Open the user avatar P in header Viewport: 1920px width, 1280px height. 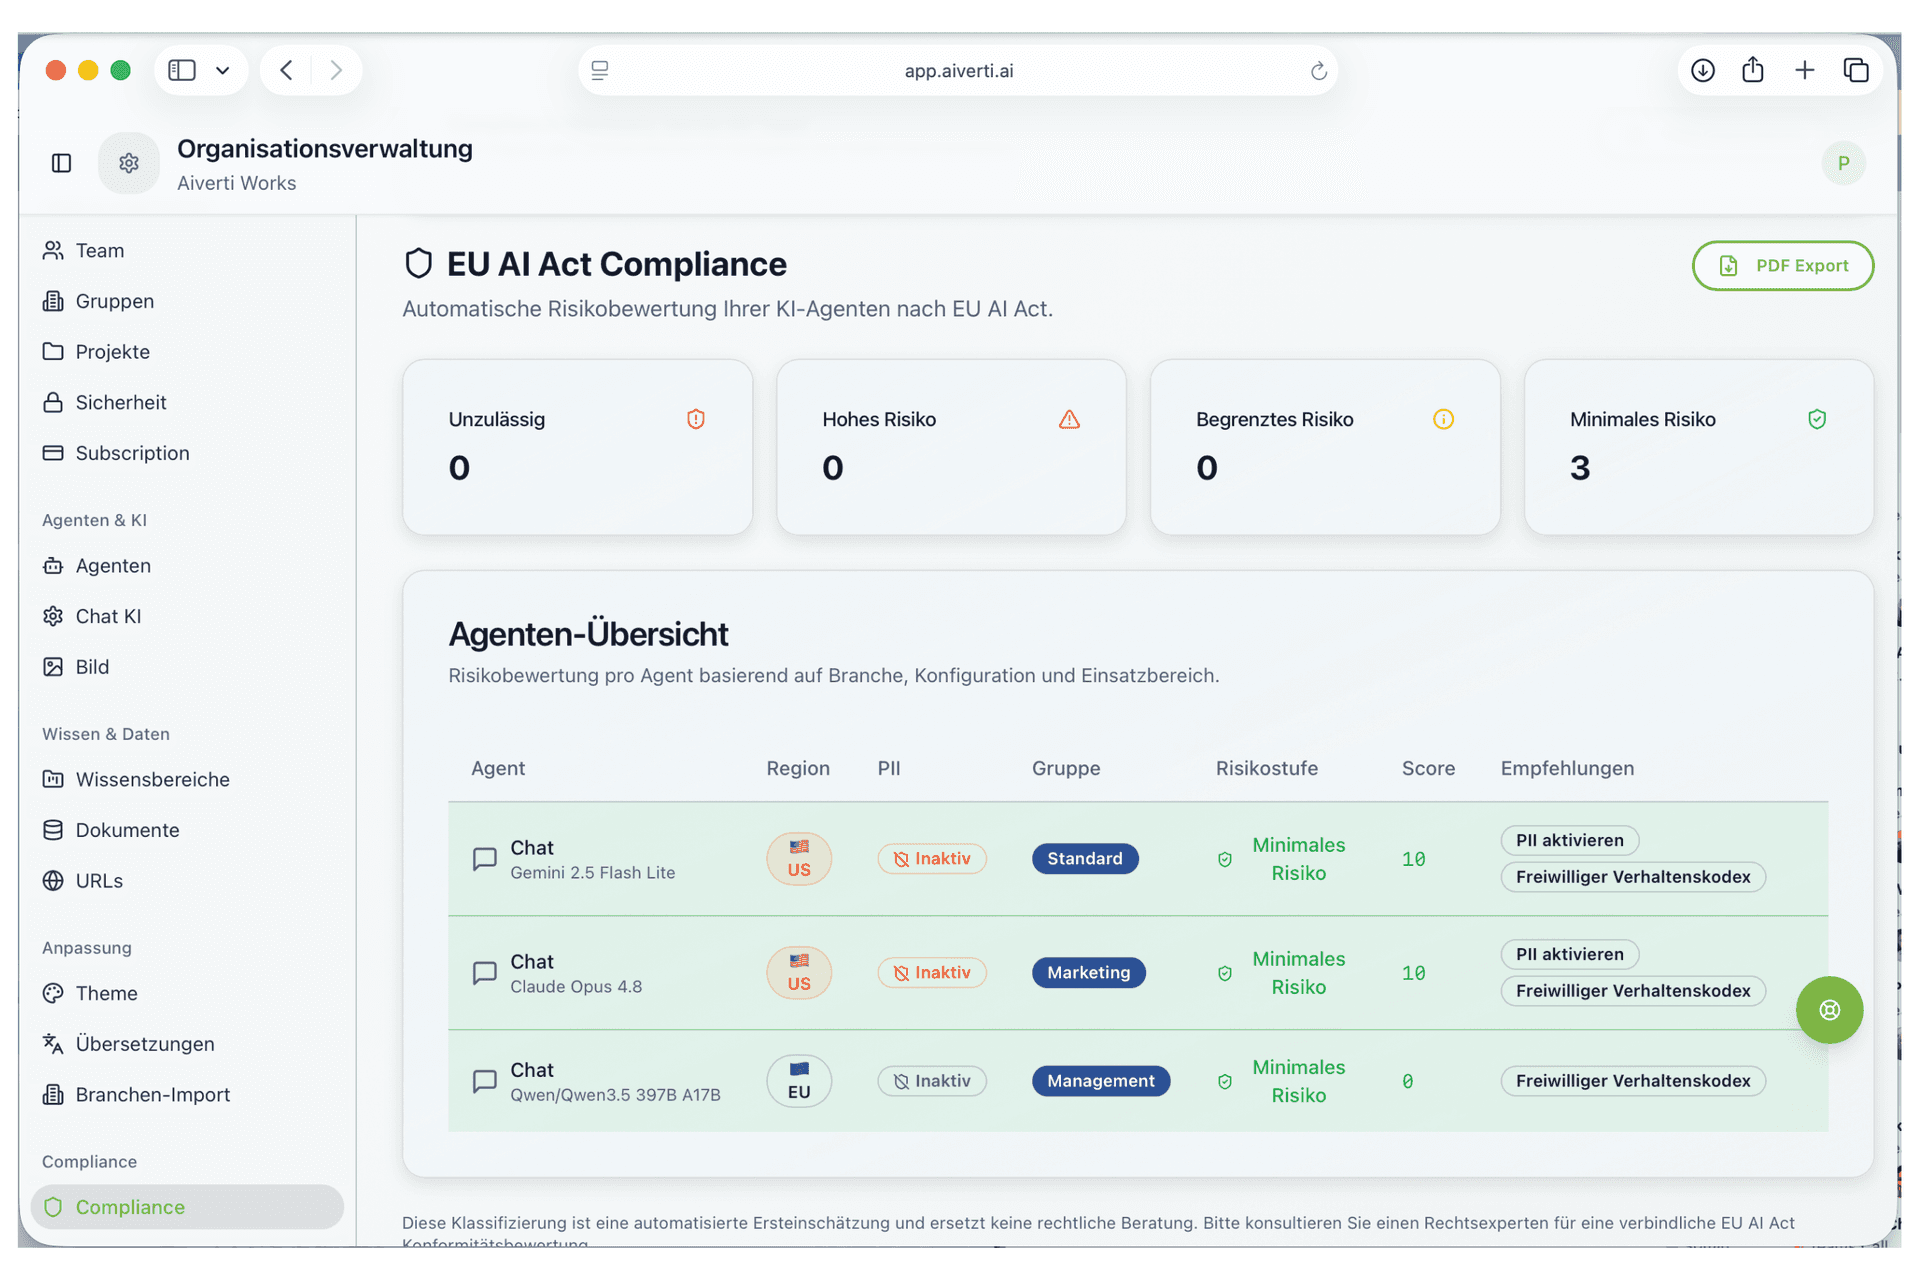(1843, 163)
